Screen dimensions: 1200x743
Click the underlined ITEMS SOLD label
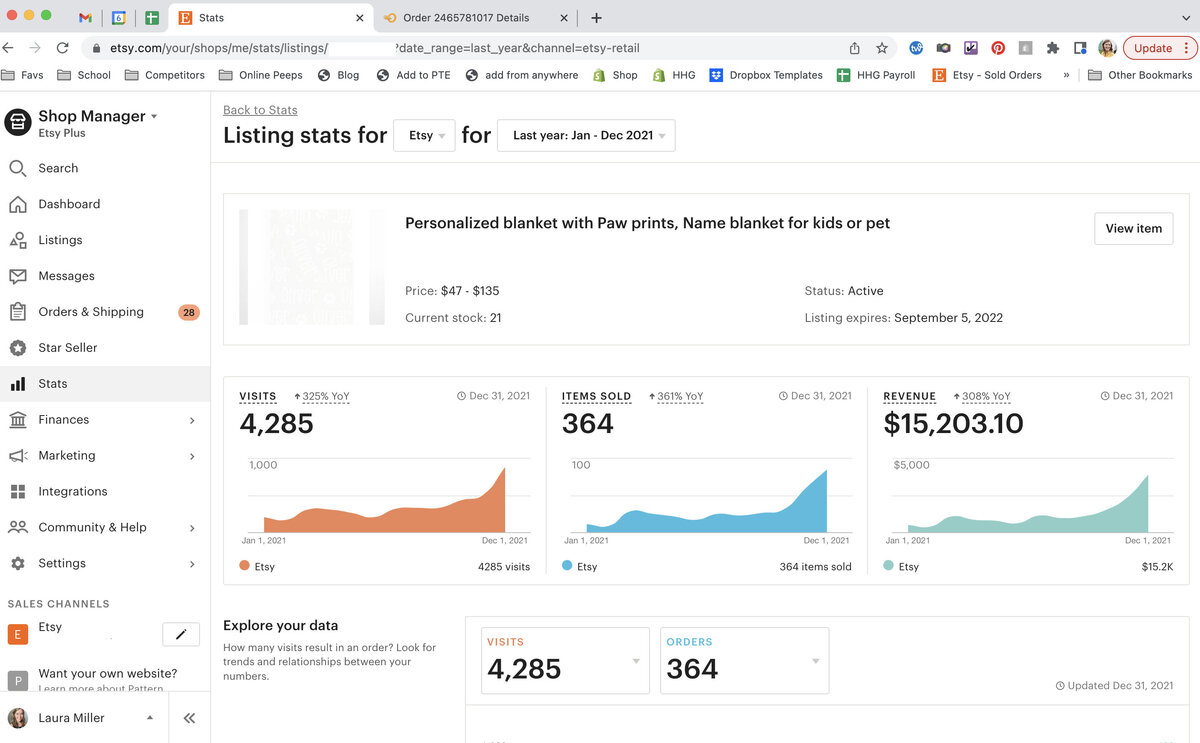point(597,397)
